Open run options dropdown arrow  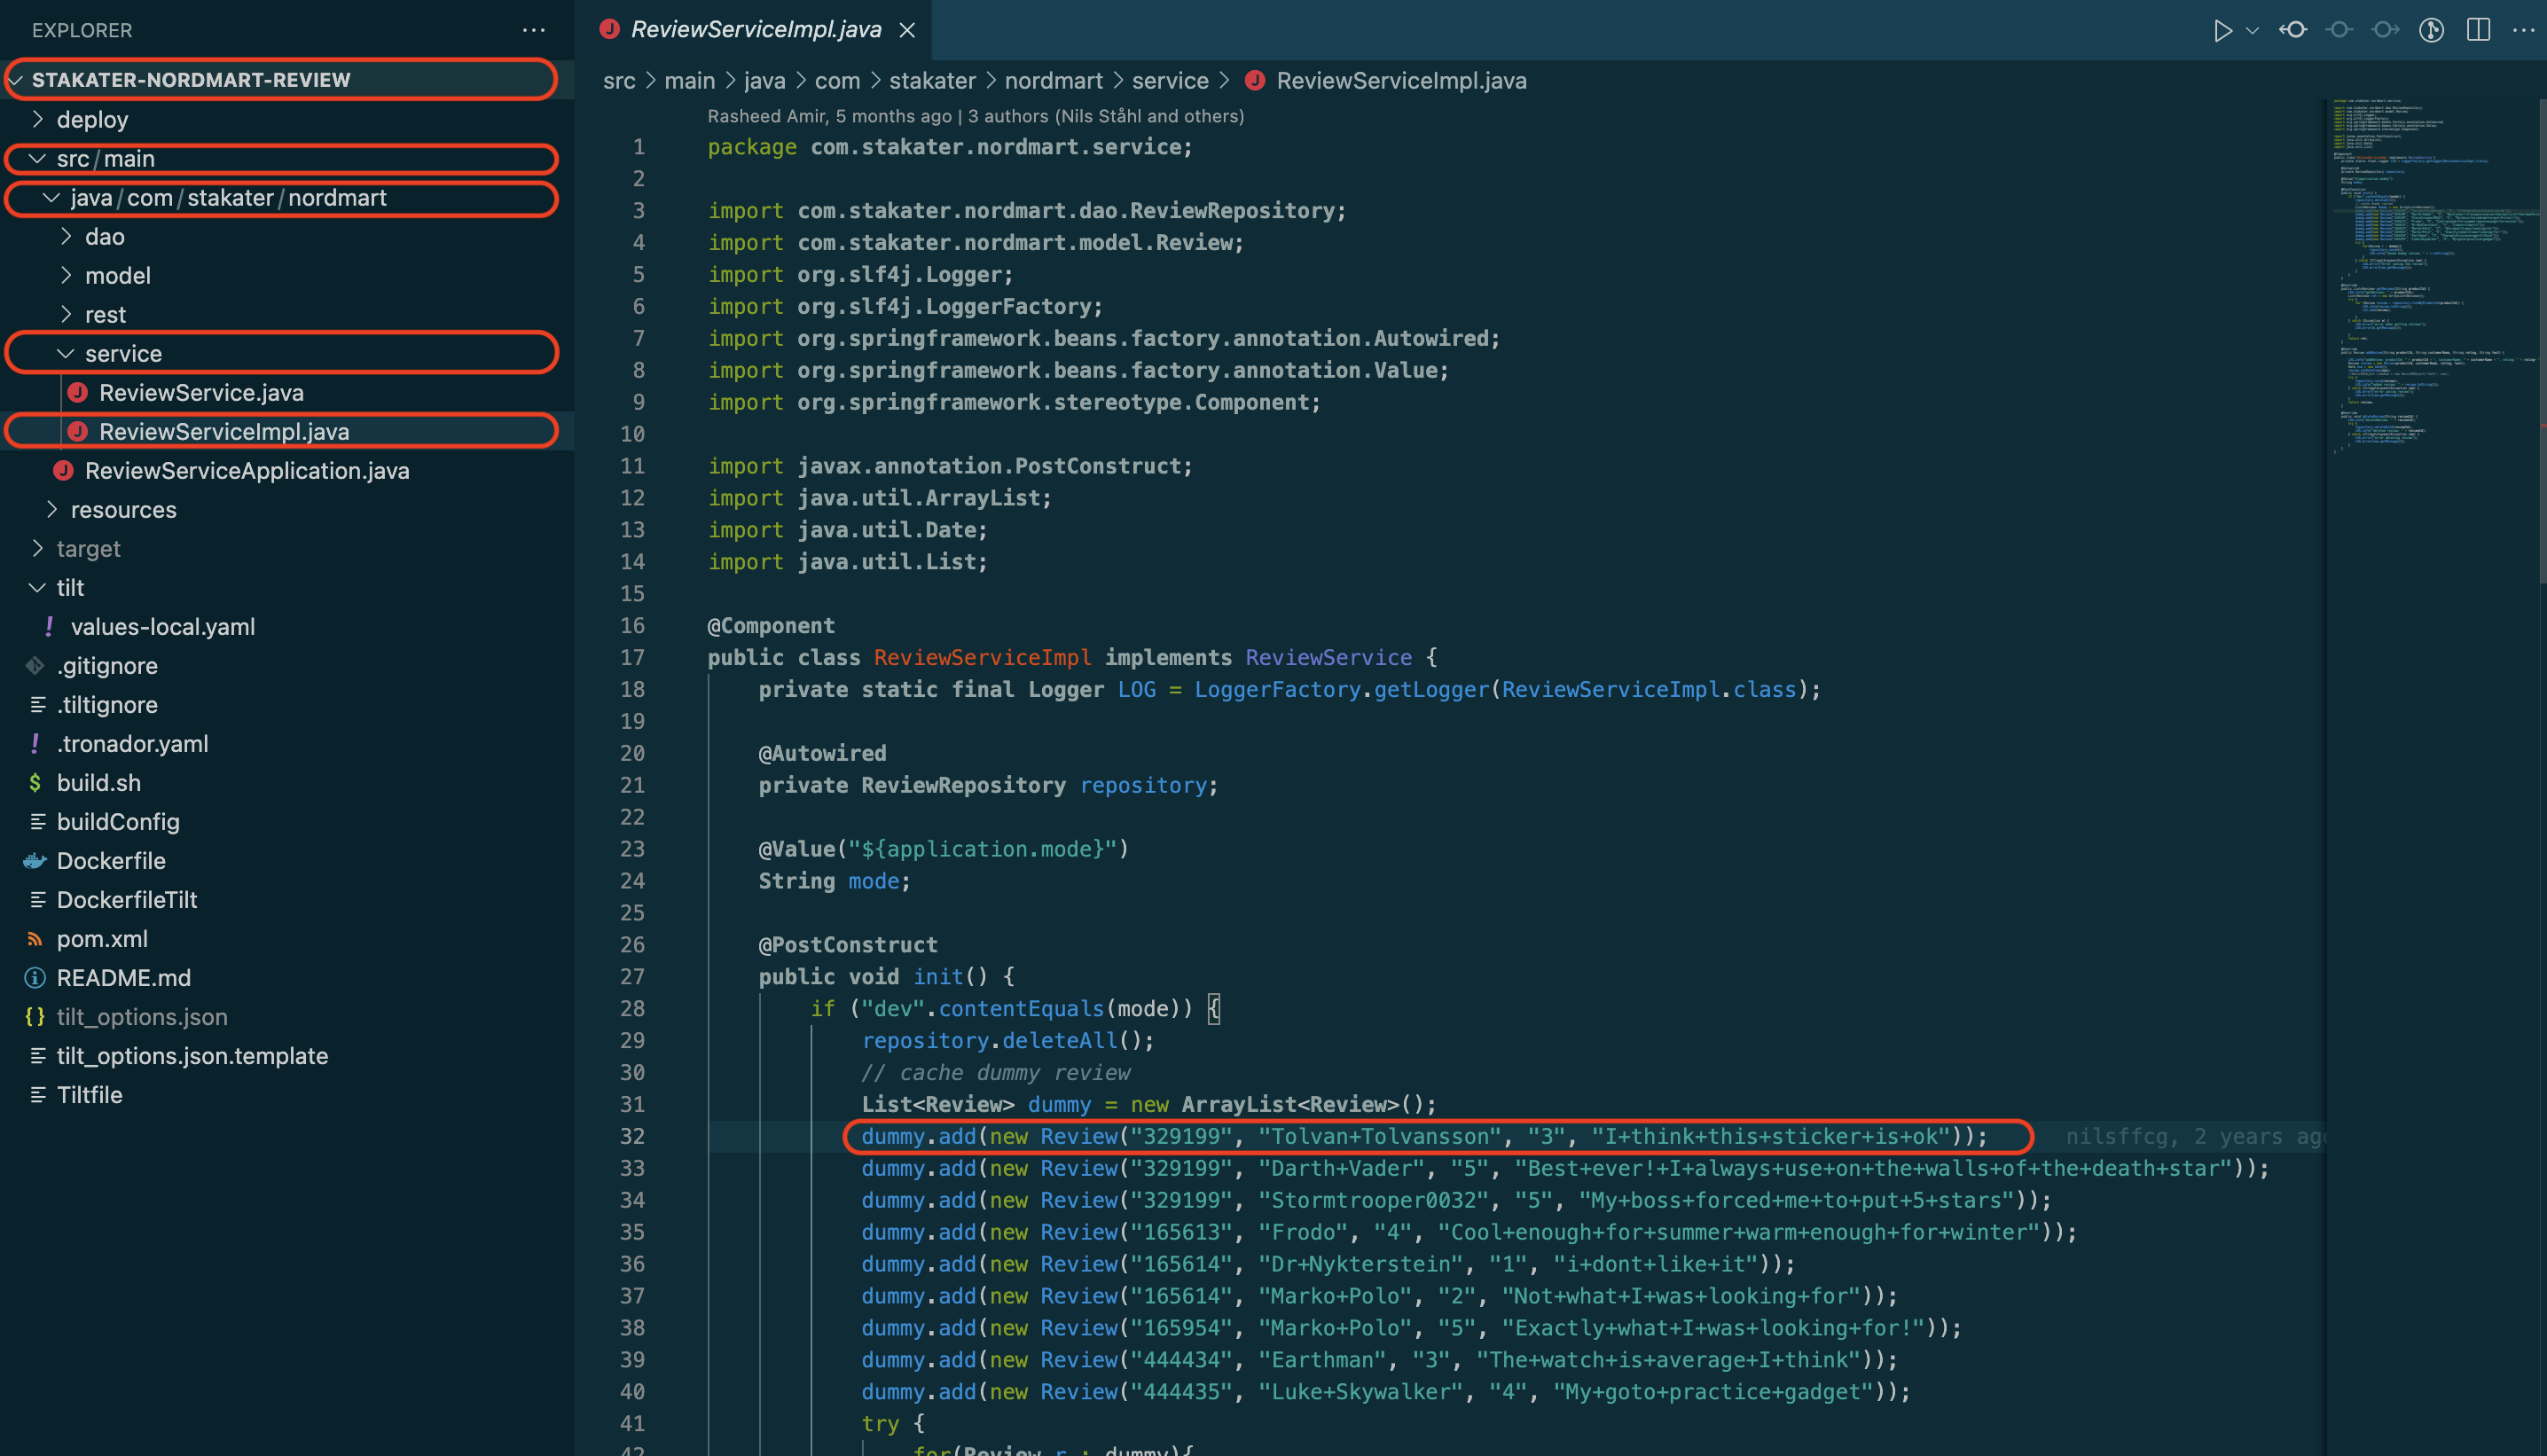click(2252, 30)
